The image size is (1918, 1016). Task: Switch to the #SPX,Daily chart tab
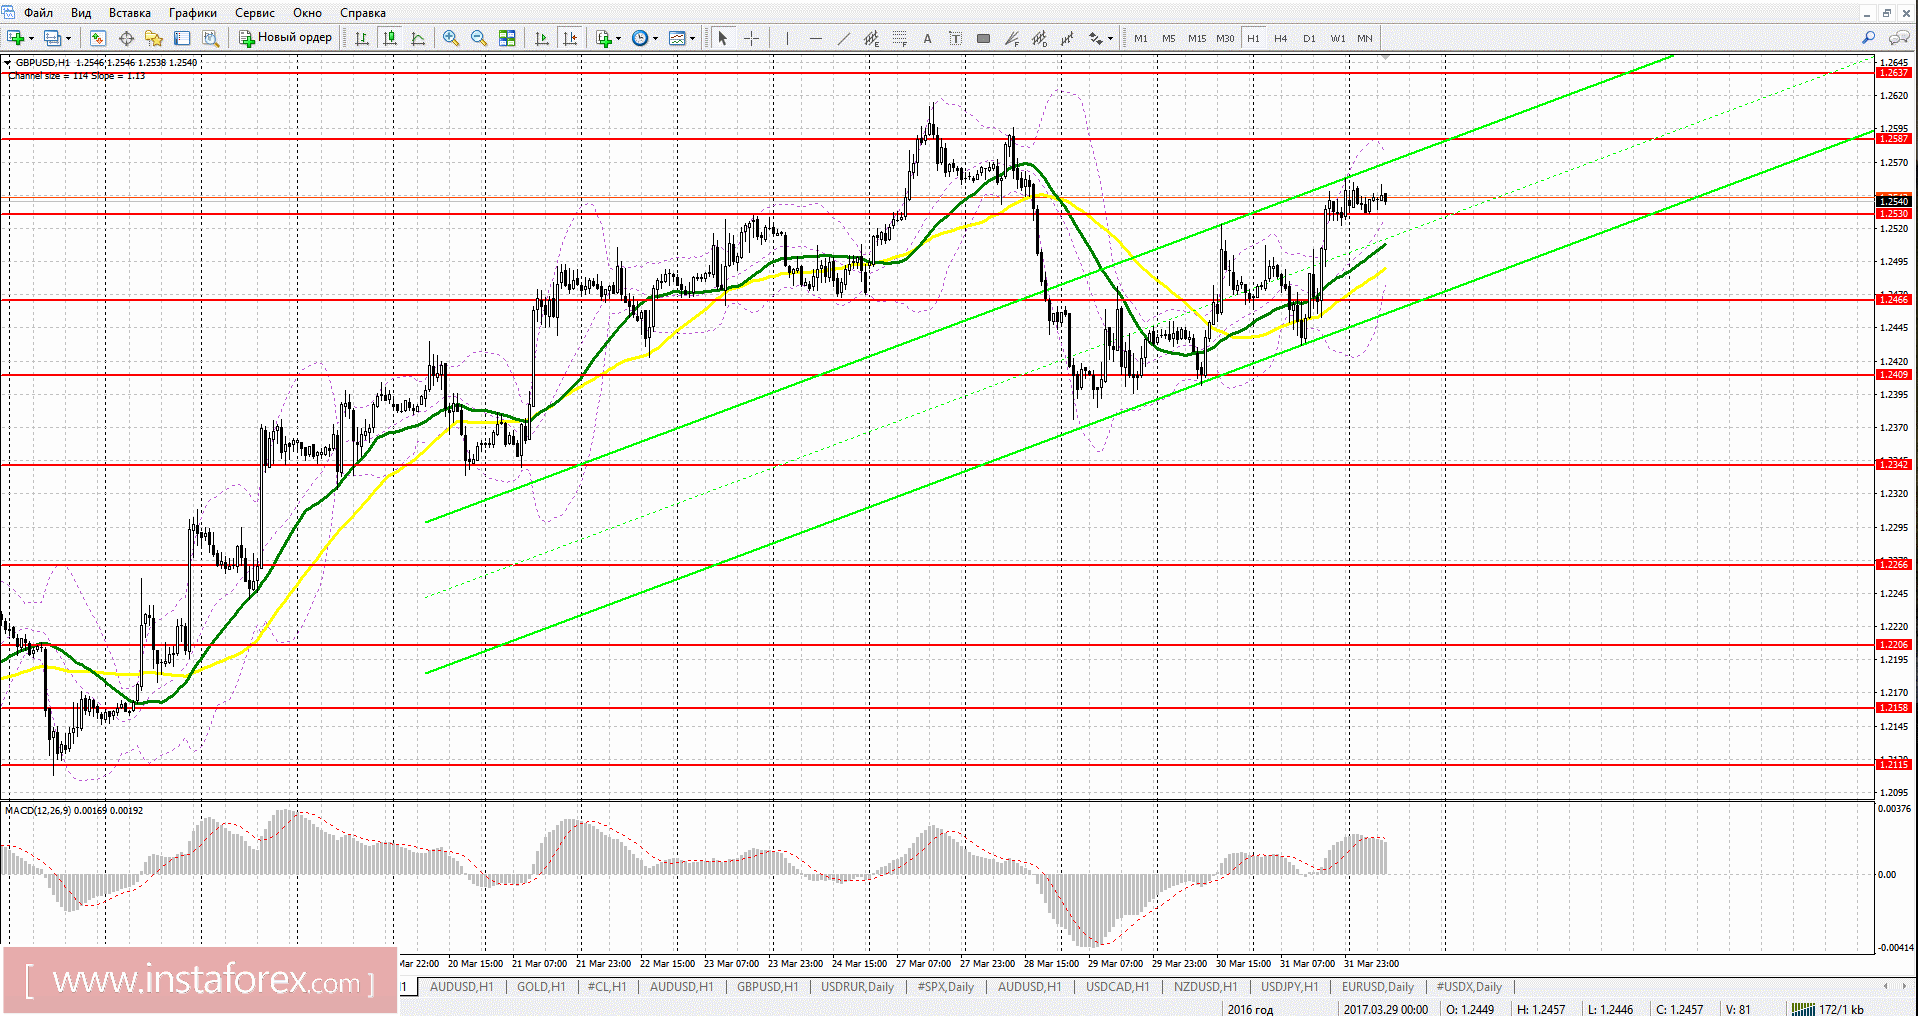point(946,987)
